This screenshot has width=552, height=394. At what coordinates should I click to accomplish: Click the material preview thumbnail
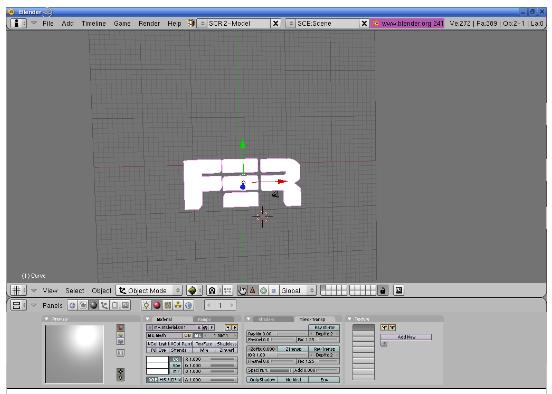click(x=74, y=354)
